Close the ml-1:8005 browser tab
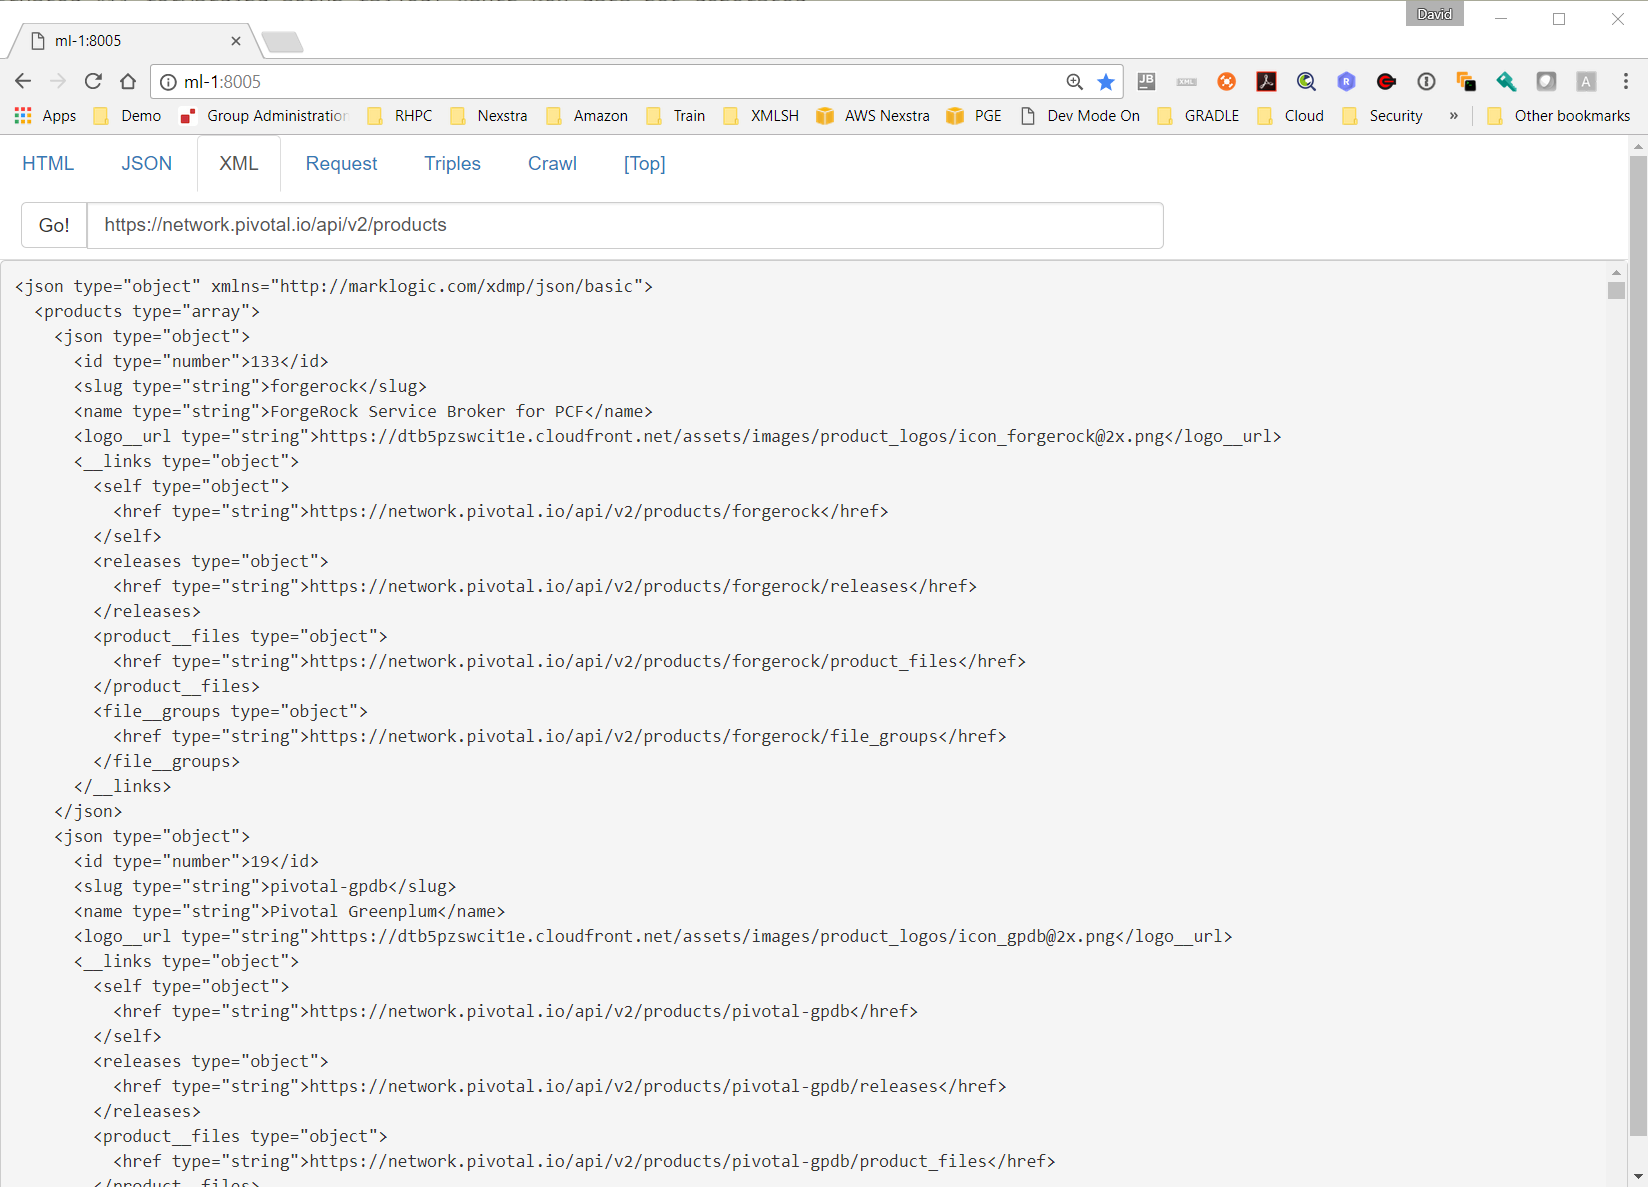Screen dimensions: 1648x1187 236,41
